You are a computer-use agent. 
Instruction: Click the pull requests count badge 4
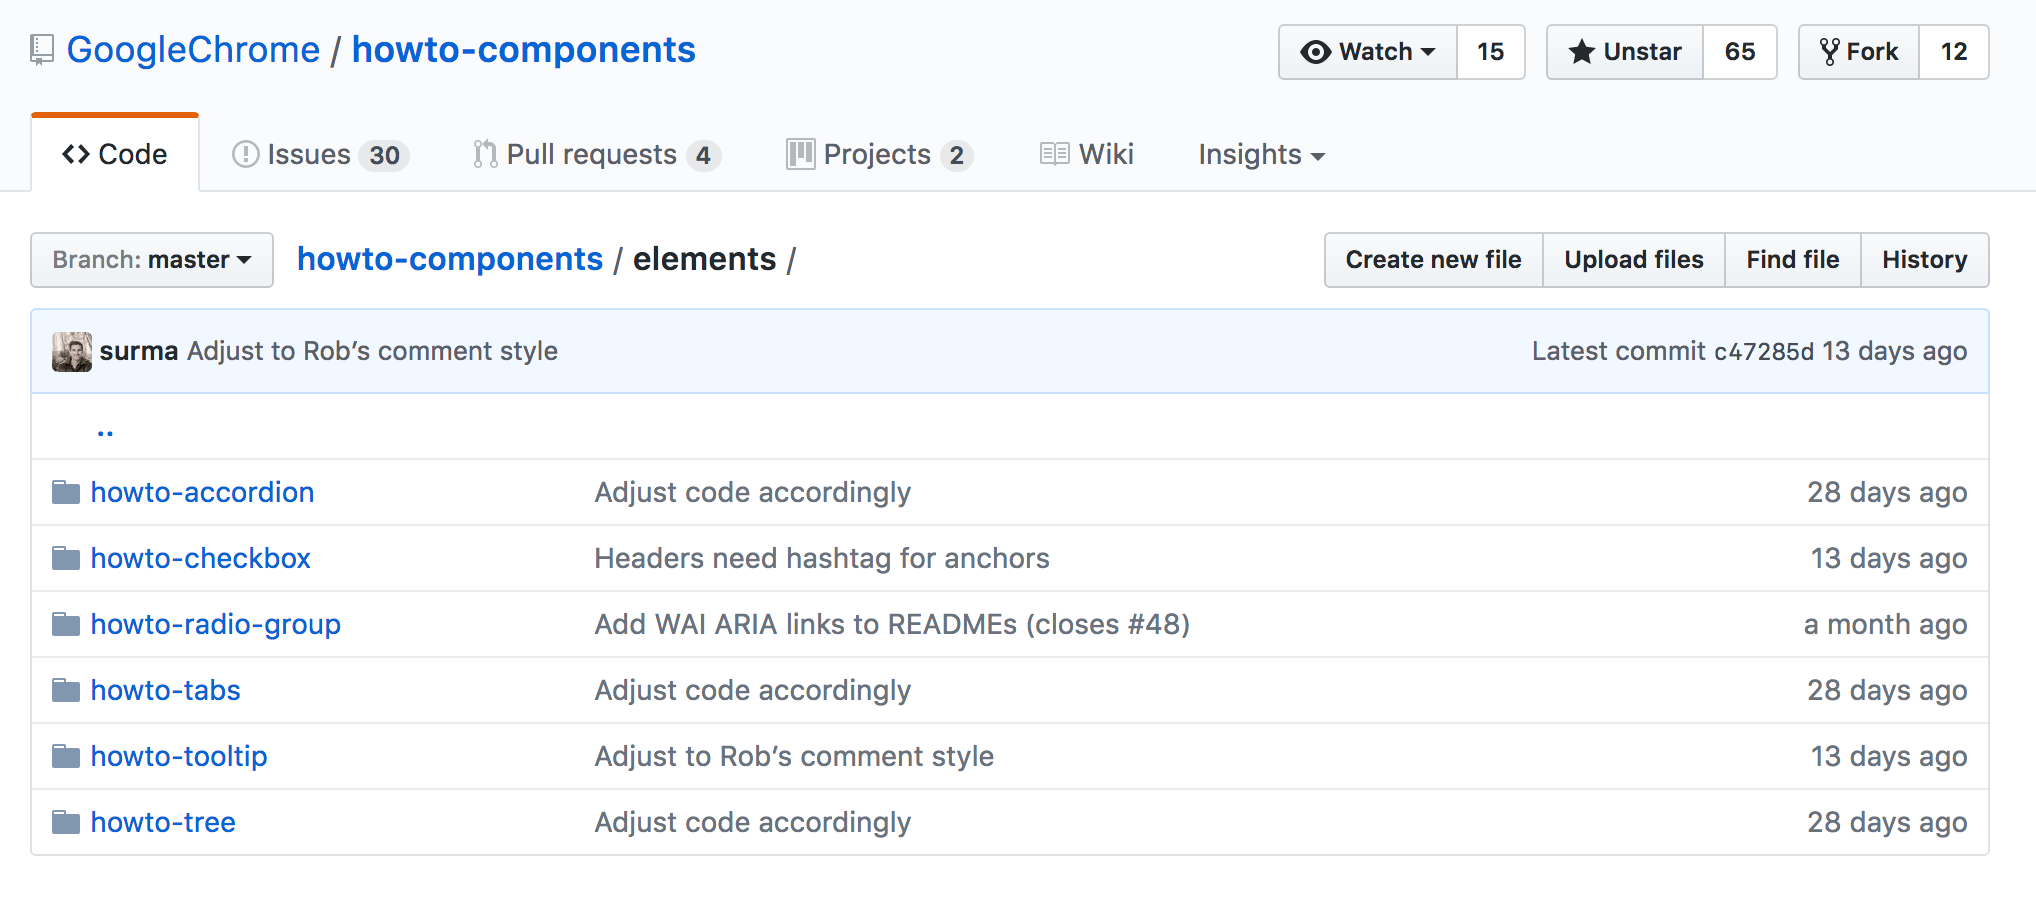click(x=703, y=155)
